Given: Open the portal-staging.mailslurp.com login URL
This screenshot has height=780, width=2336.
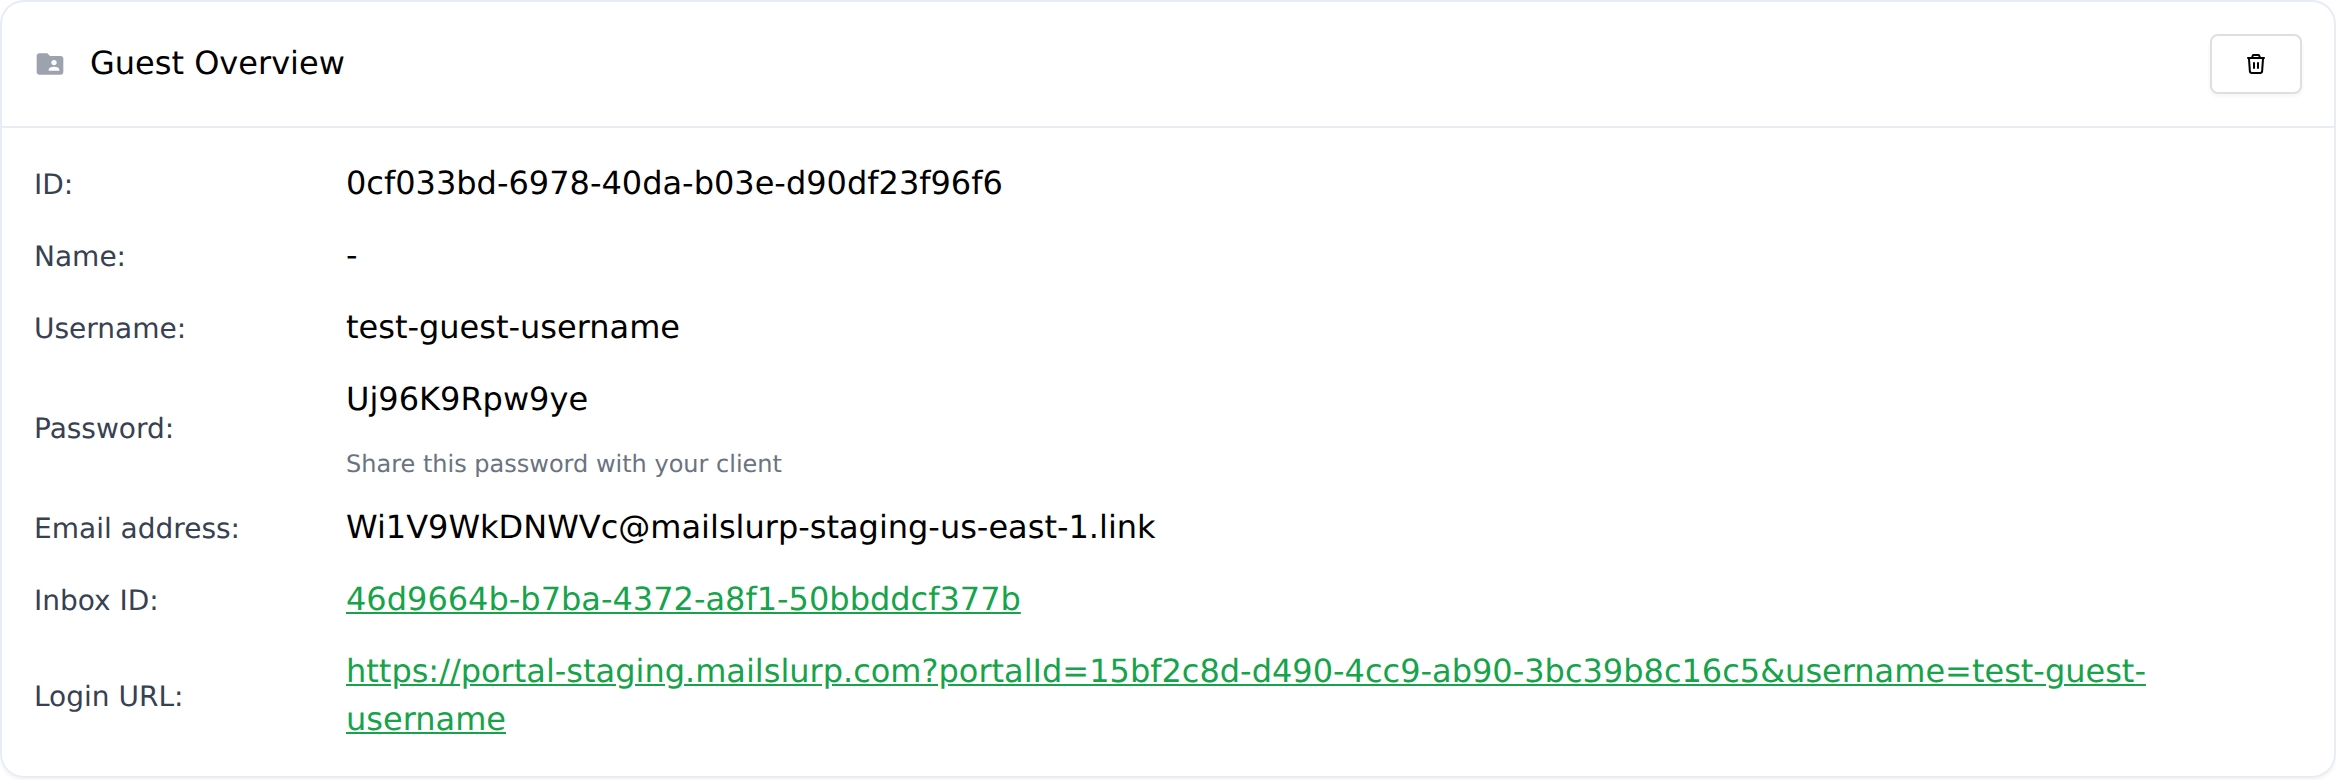Looking at the screenshot, I should [x=1245, y=671].
